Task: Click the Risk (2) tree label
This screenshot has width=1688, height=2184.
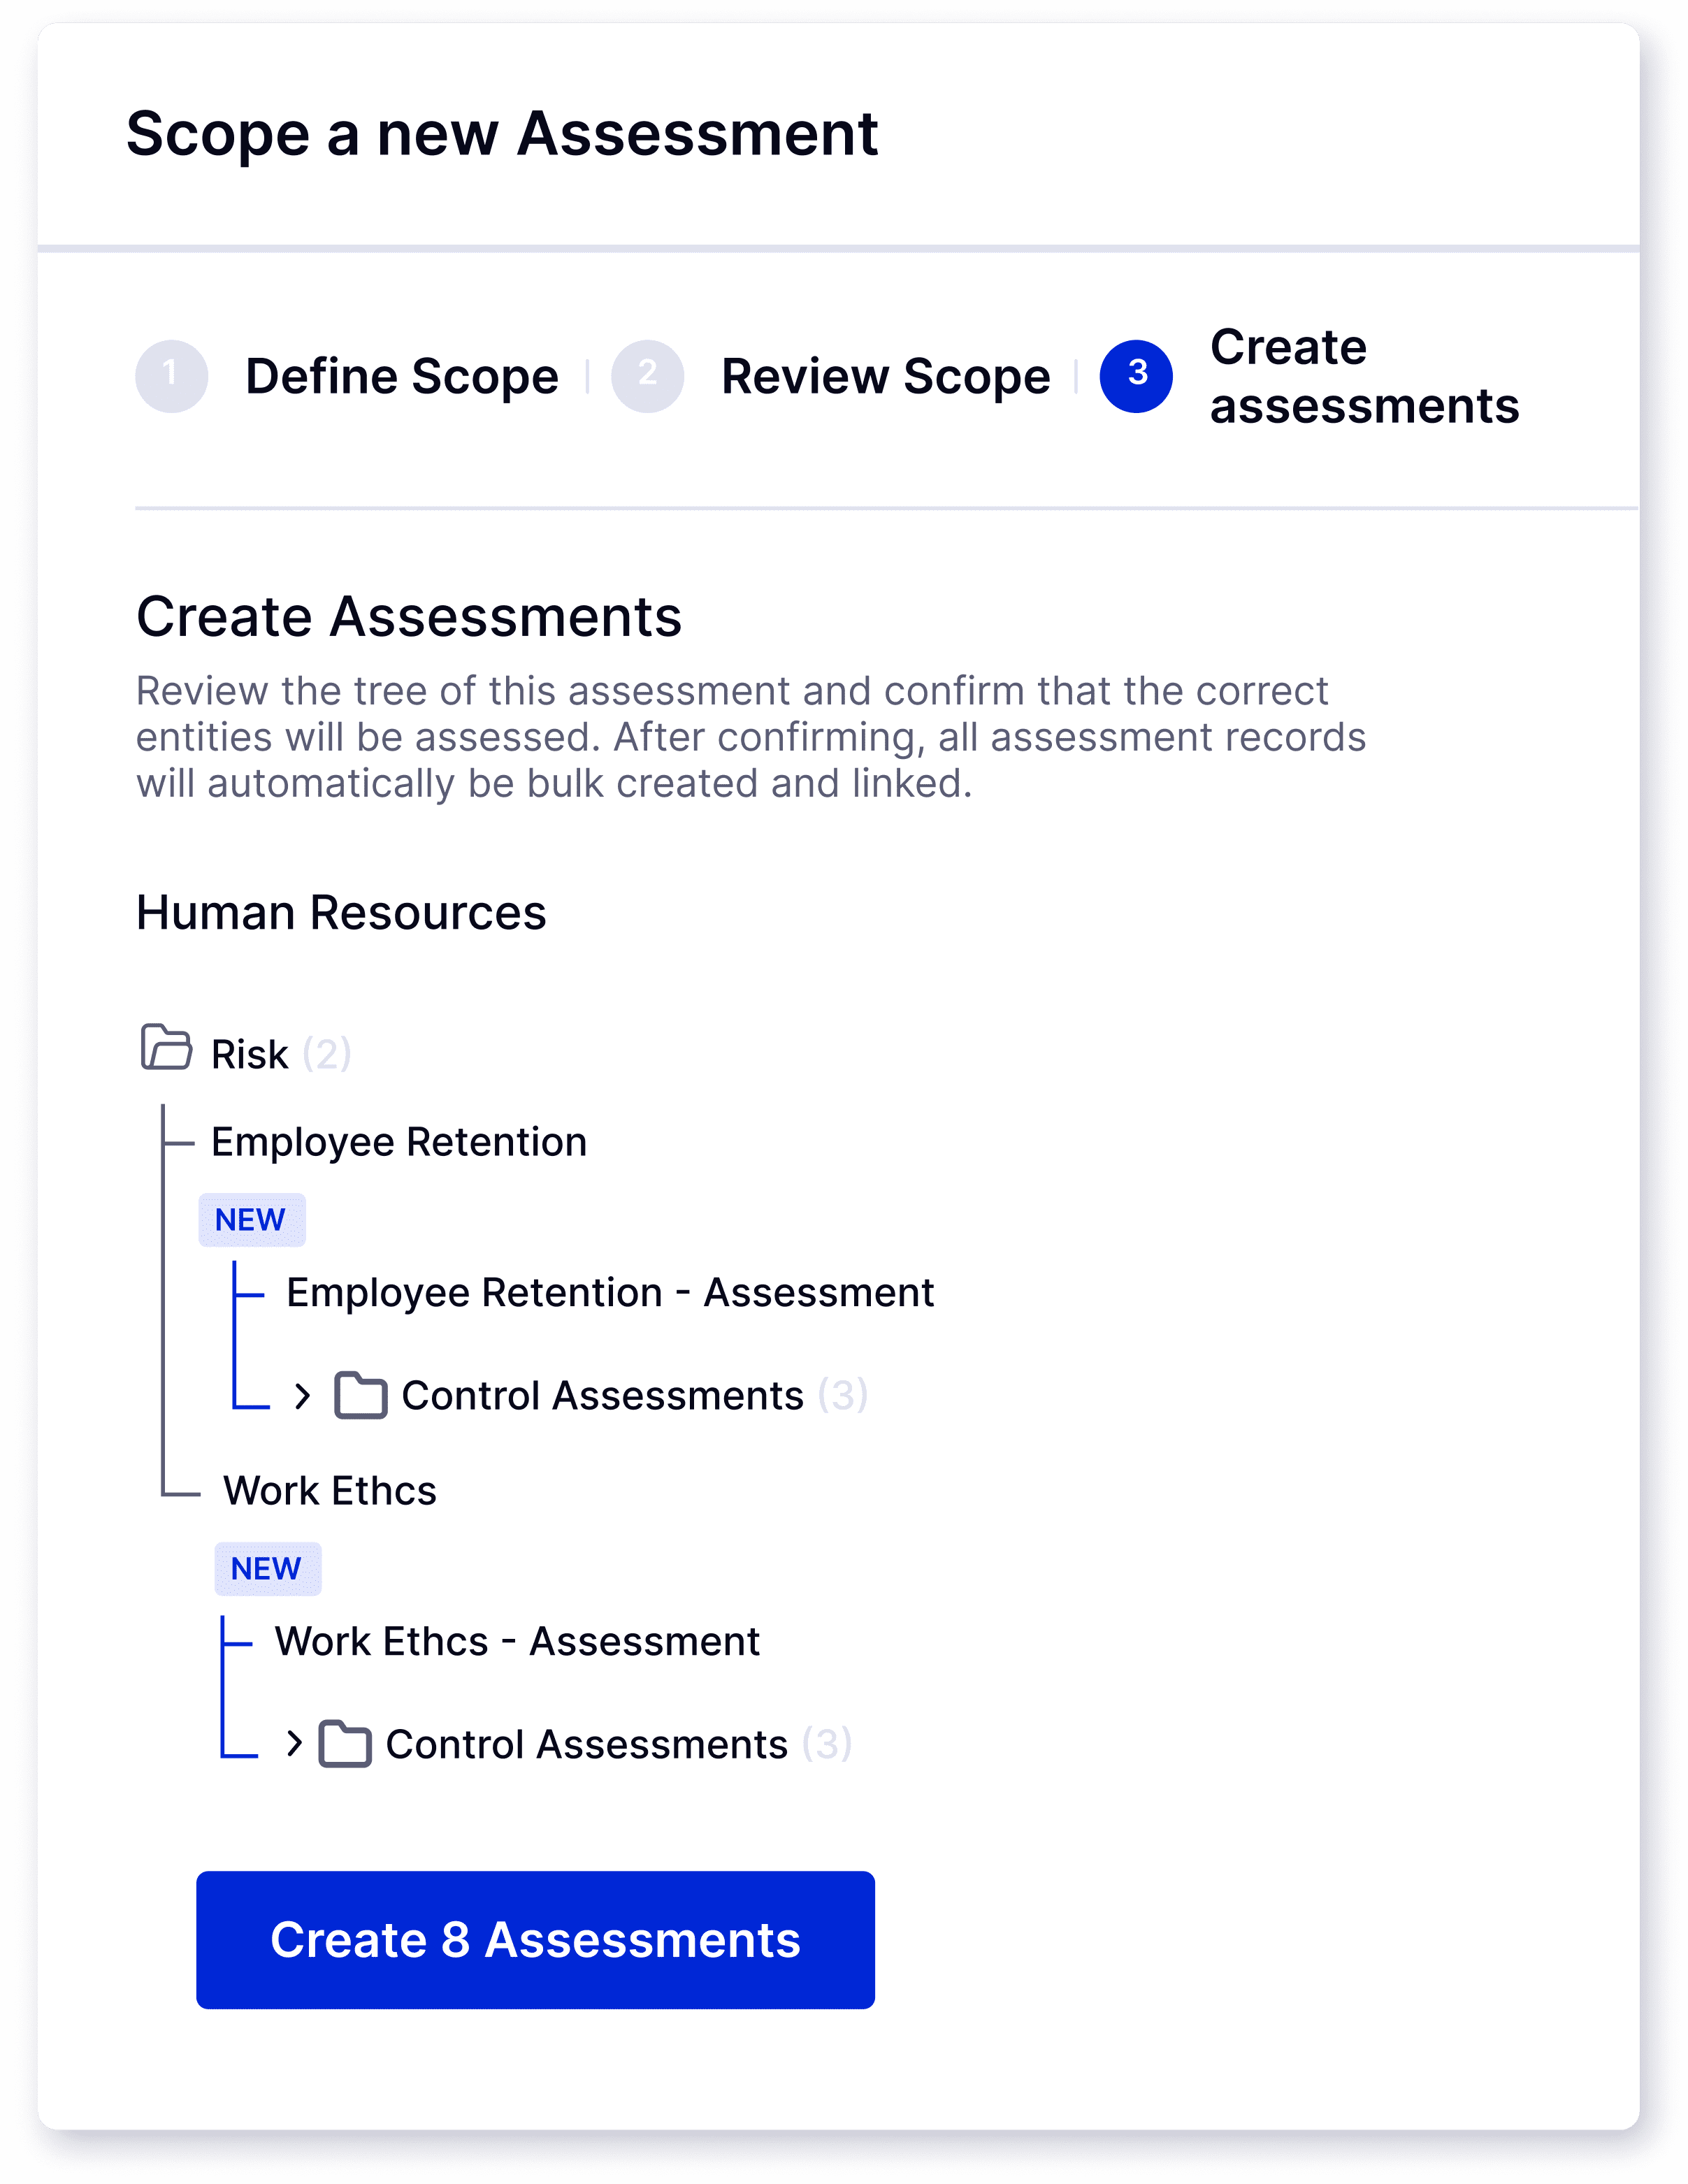Action: pos(281,1054)
